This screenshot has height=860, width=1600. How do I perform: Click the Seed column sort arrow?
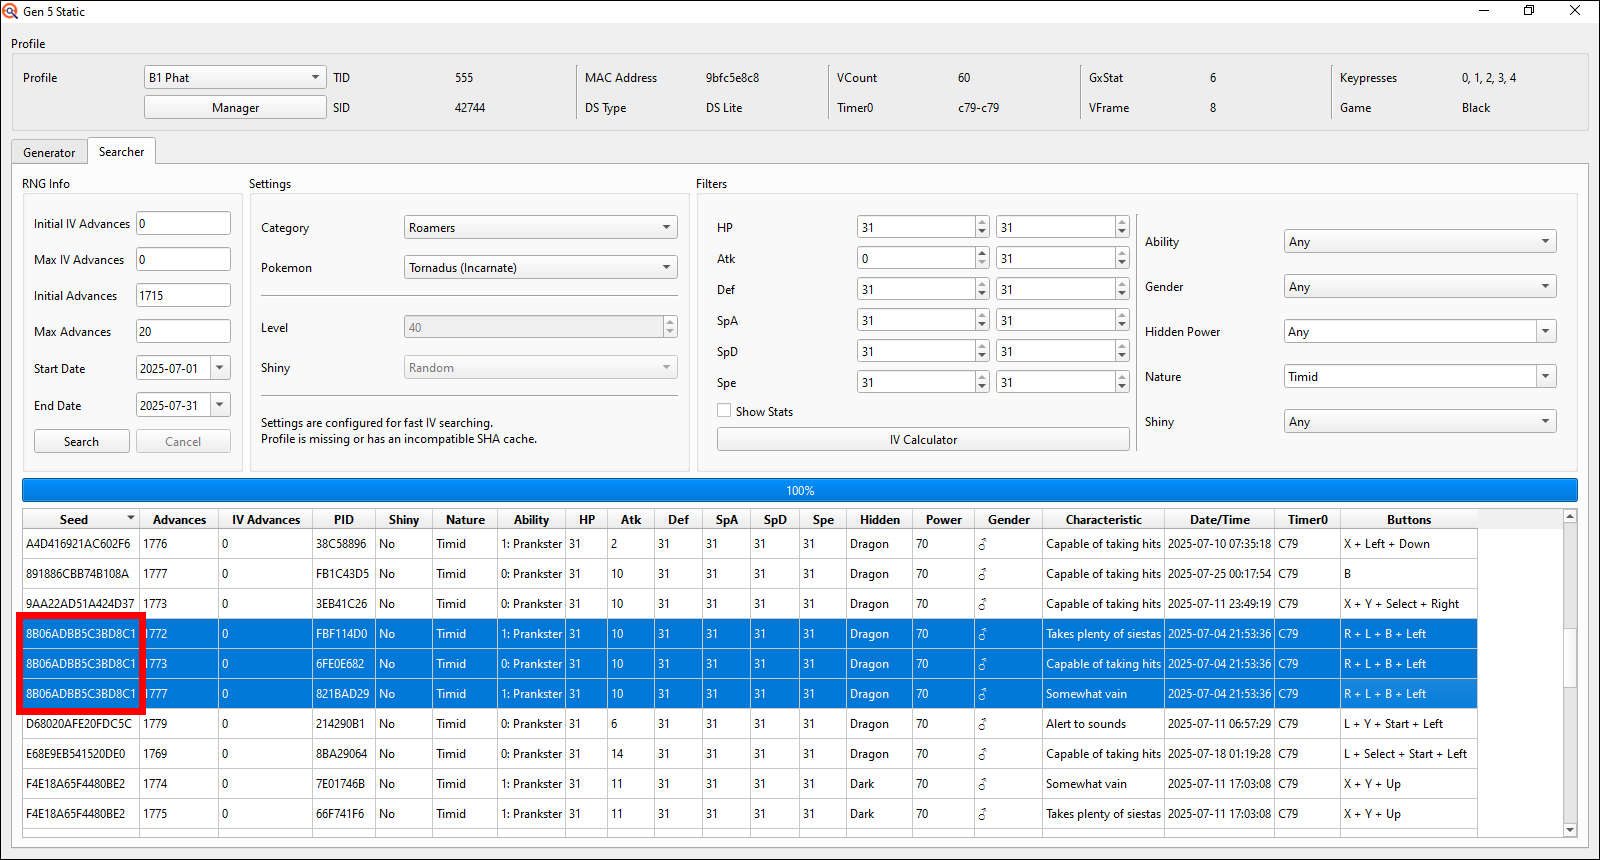130,518
